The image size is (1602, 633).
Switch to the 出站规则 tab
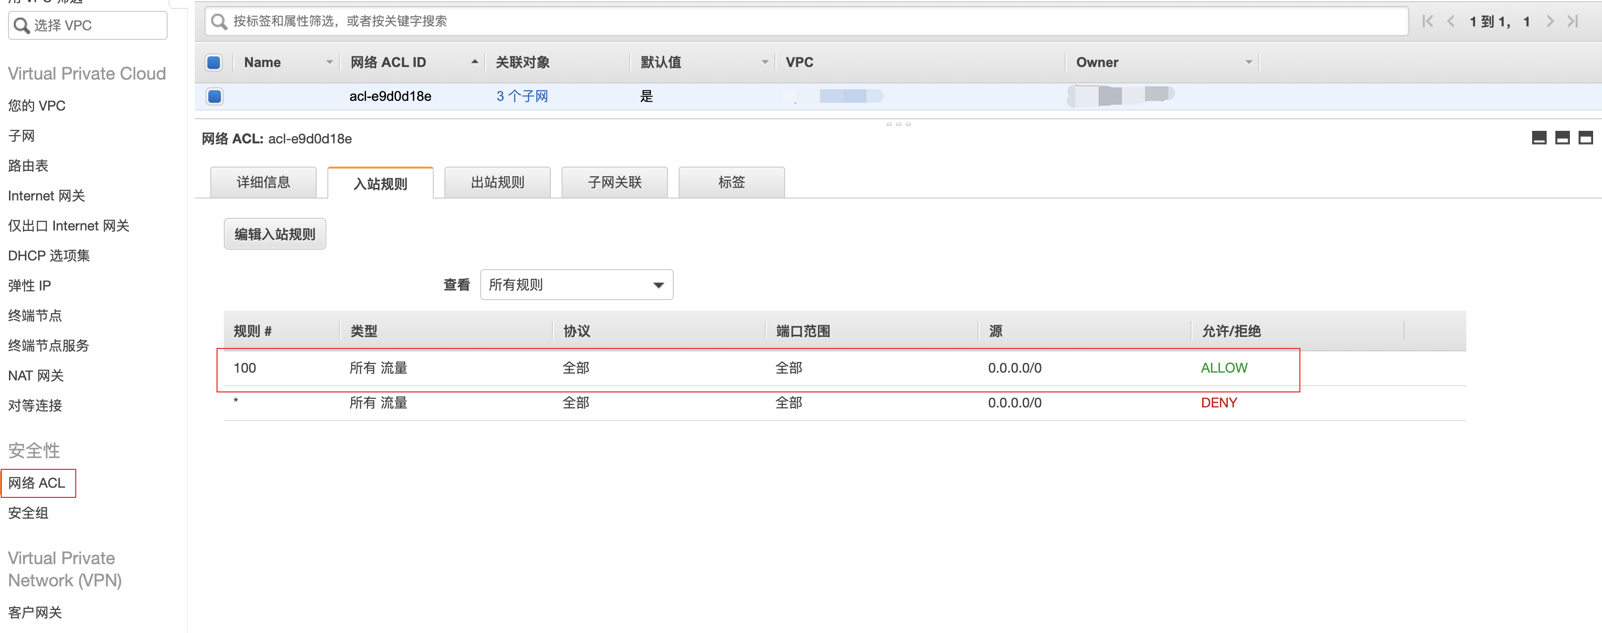[497, 183]
